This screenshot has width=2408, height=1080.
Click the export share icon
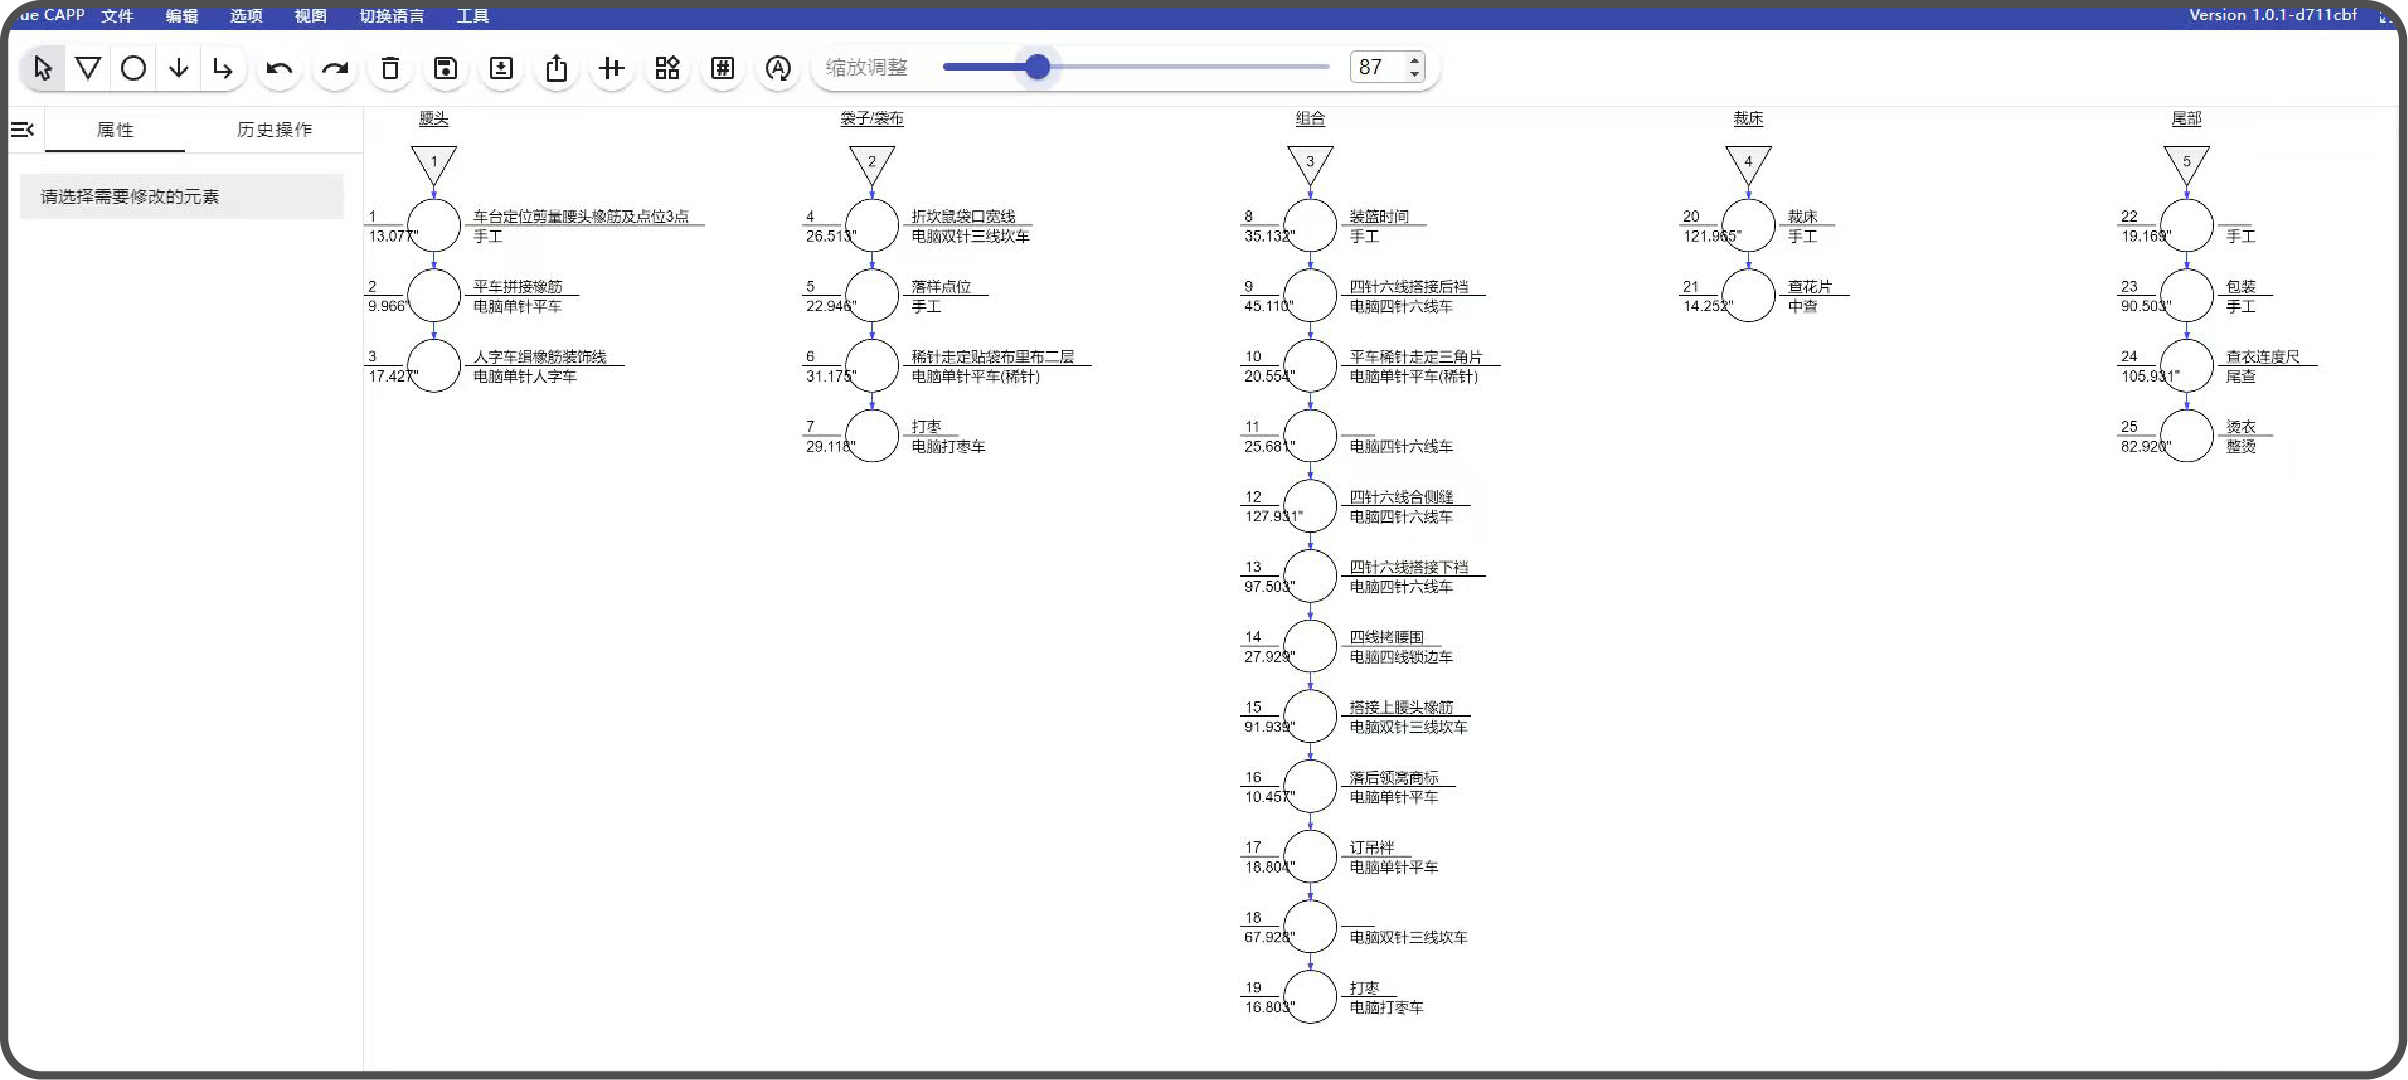pos(557,68)
